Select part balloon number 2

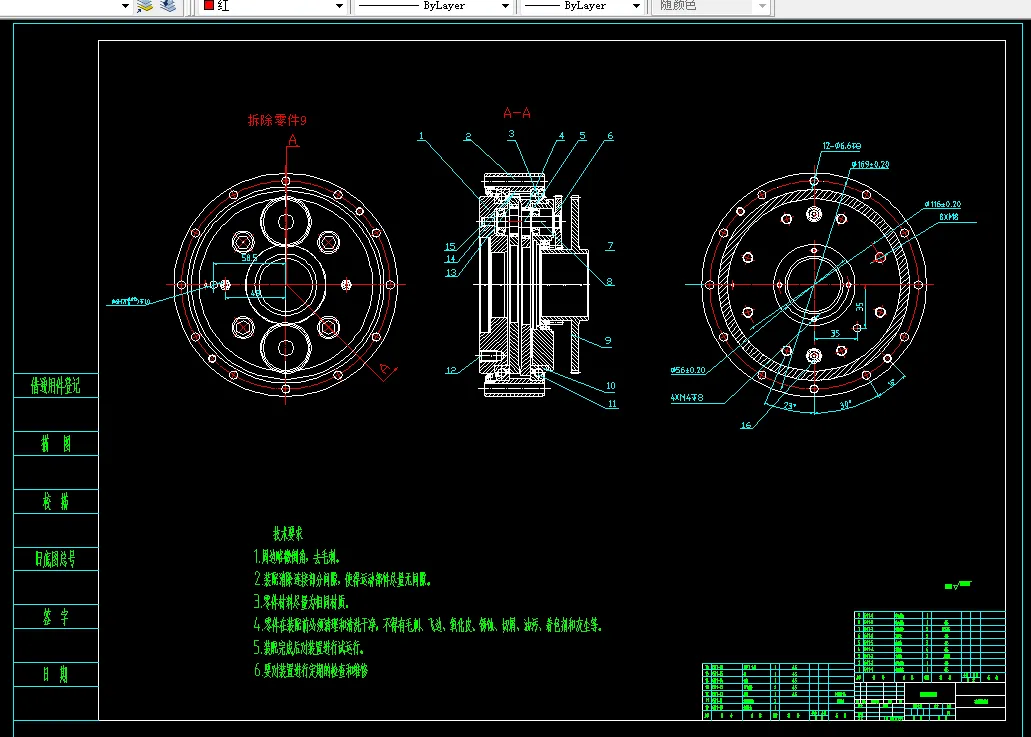(x=468, y=137)
